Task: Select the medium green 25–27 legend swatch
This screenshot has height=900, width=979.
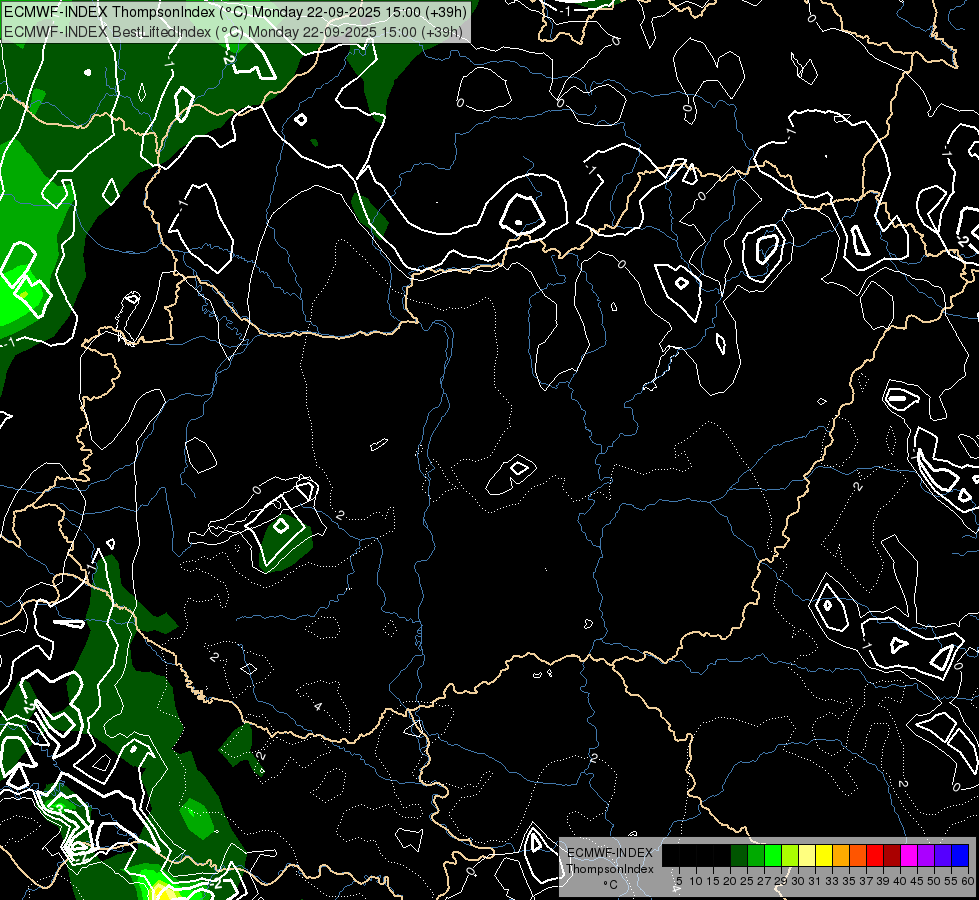Action: coord(756,856)
